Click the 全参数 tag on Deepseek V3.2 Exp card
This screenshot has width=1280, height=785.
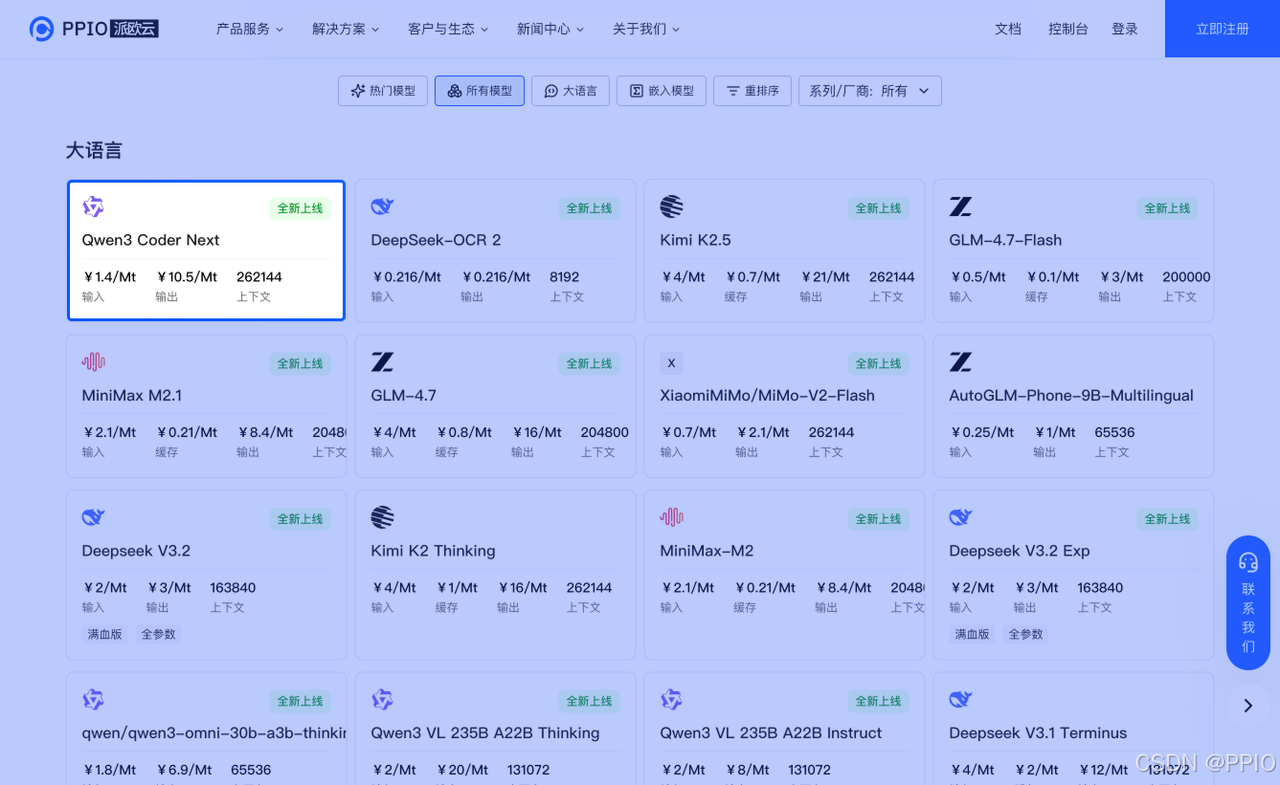point(1025,634)
